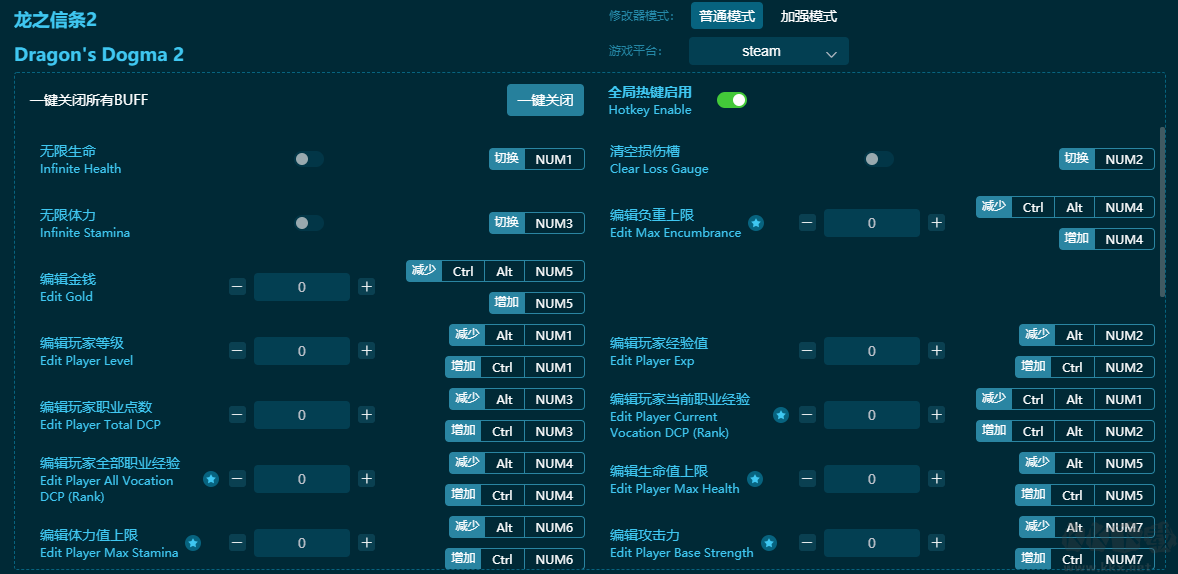The image size is (1178, 574).
Task: Open the steam platform dropdown
Action: pos(769,52)
